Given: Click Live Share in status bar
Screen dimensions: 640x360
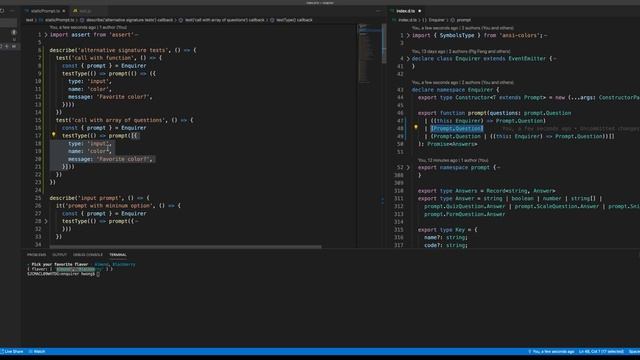Looking at the screenshot, I should tap(12, 351).
